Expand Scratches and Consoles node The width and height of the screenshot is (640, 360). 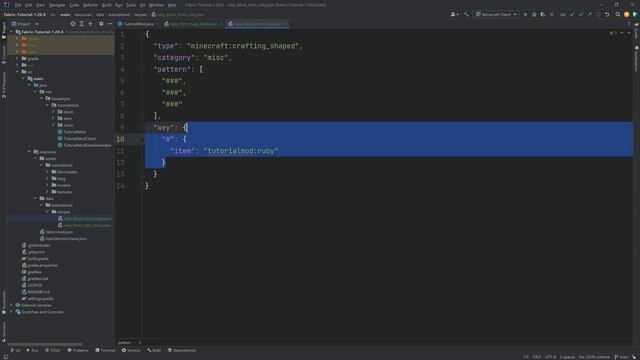click(x=11, y=312)
